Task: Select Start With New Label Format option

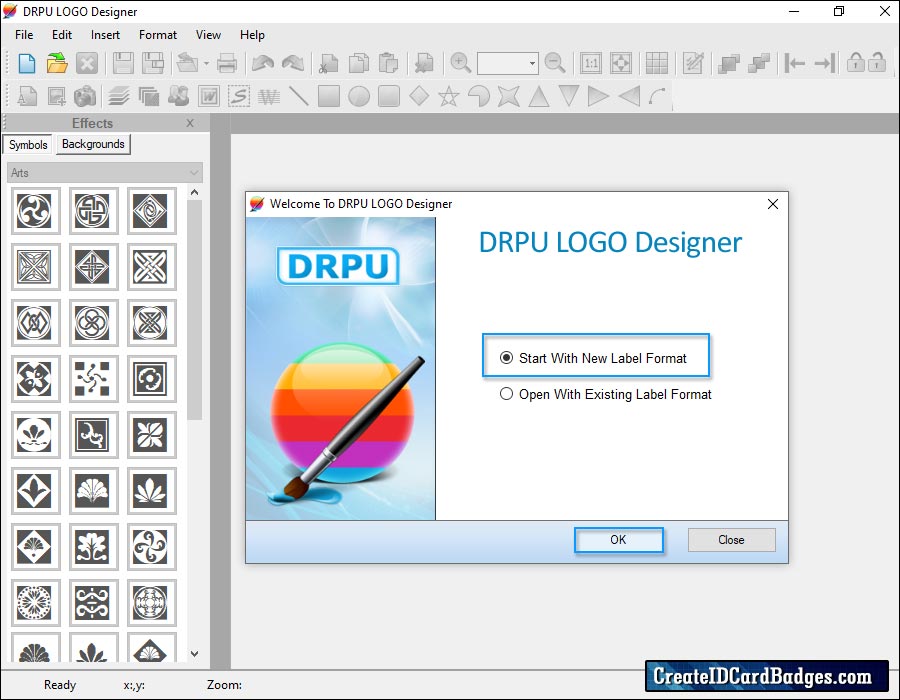Action: coord(595,358)
